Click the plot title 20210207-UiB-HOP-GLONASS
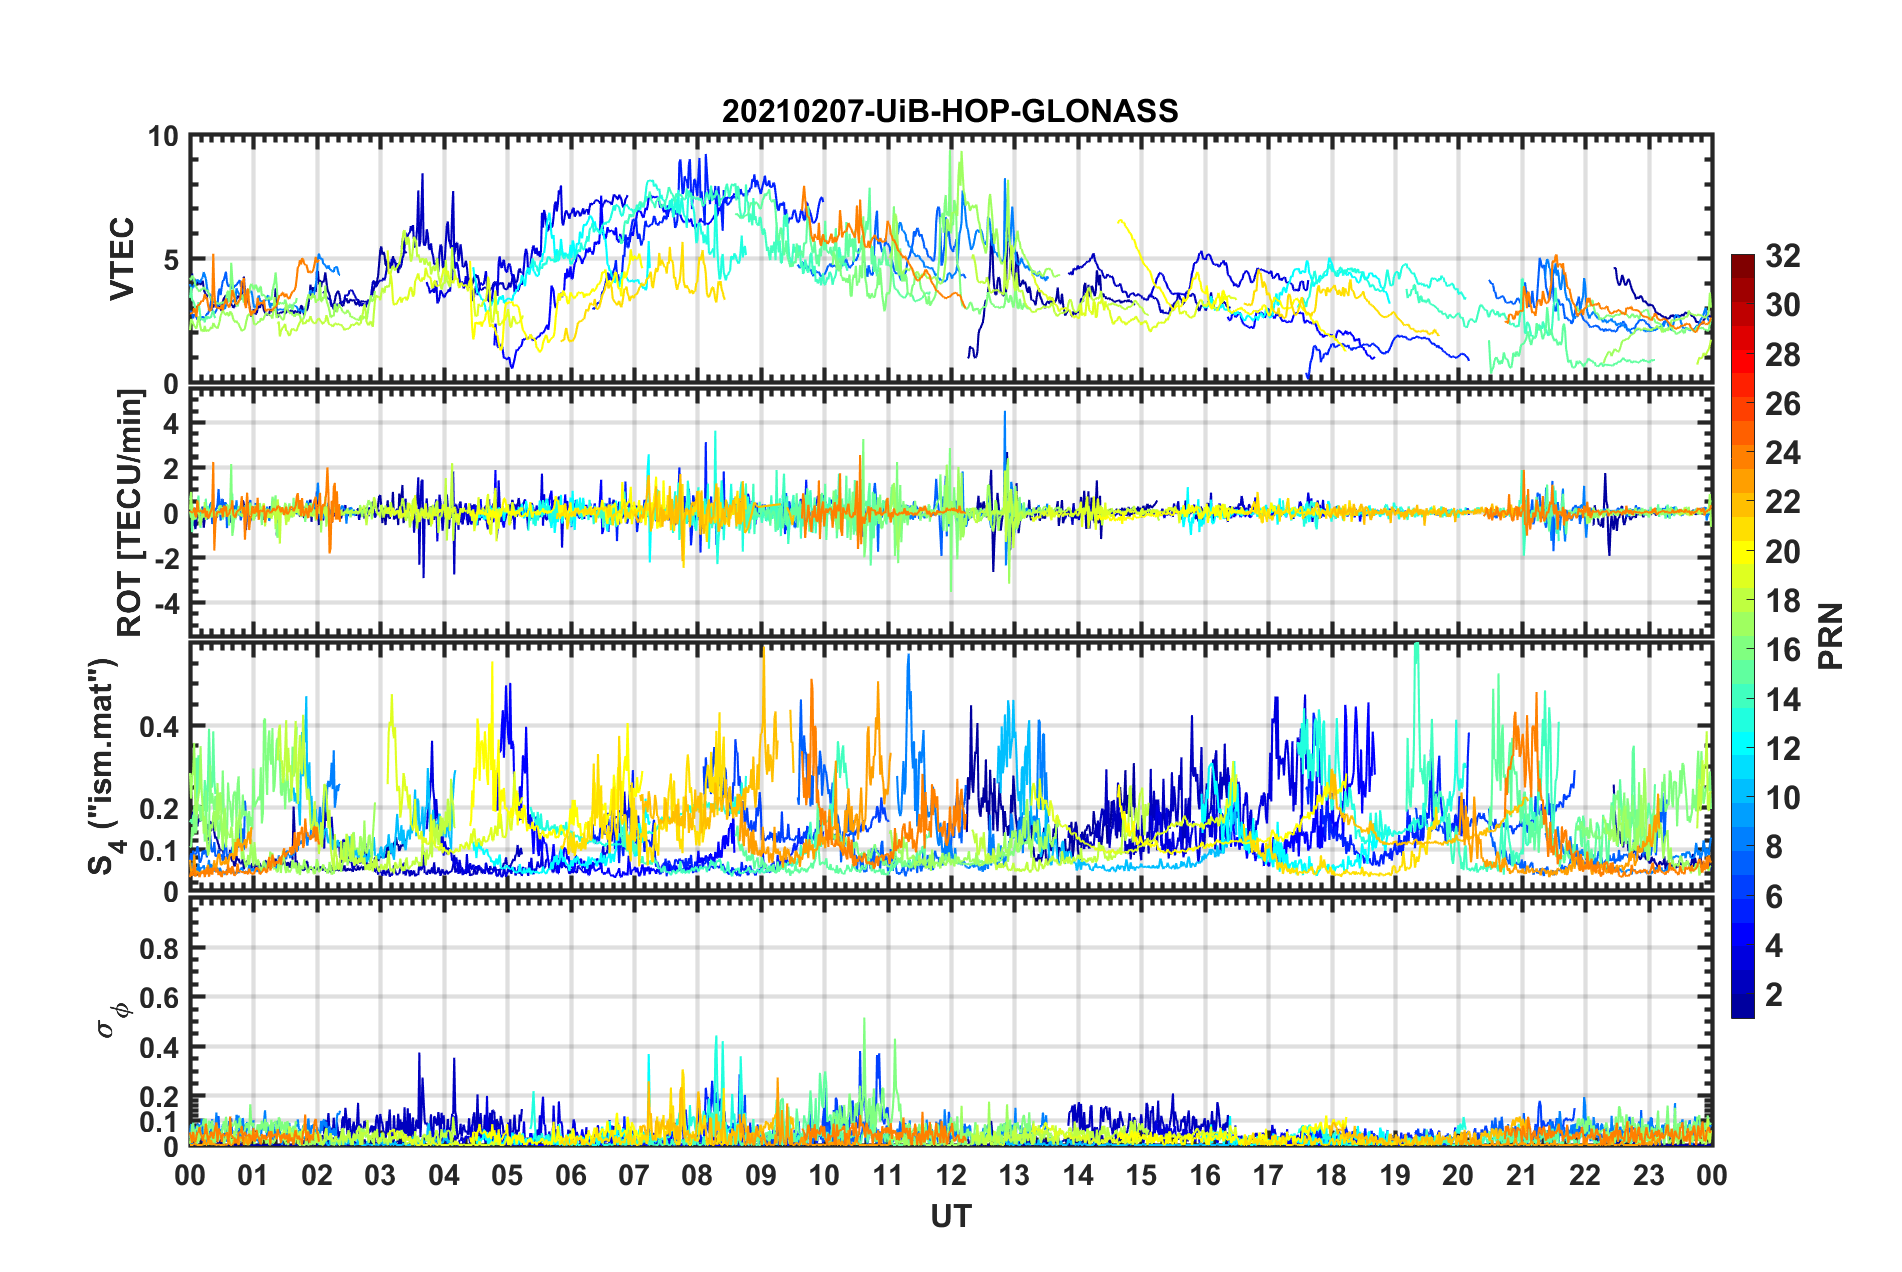The height and width of the screenshot is (1272, 1902). (x=950, y=111)
